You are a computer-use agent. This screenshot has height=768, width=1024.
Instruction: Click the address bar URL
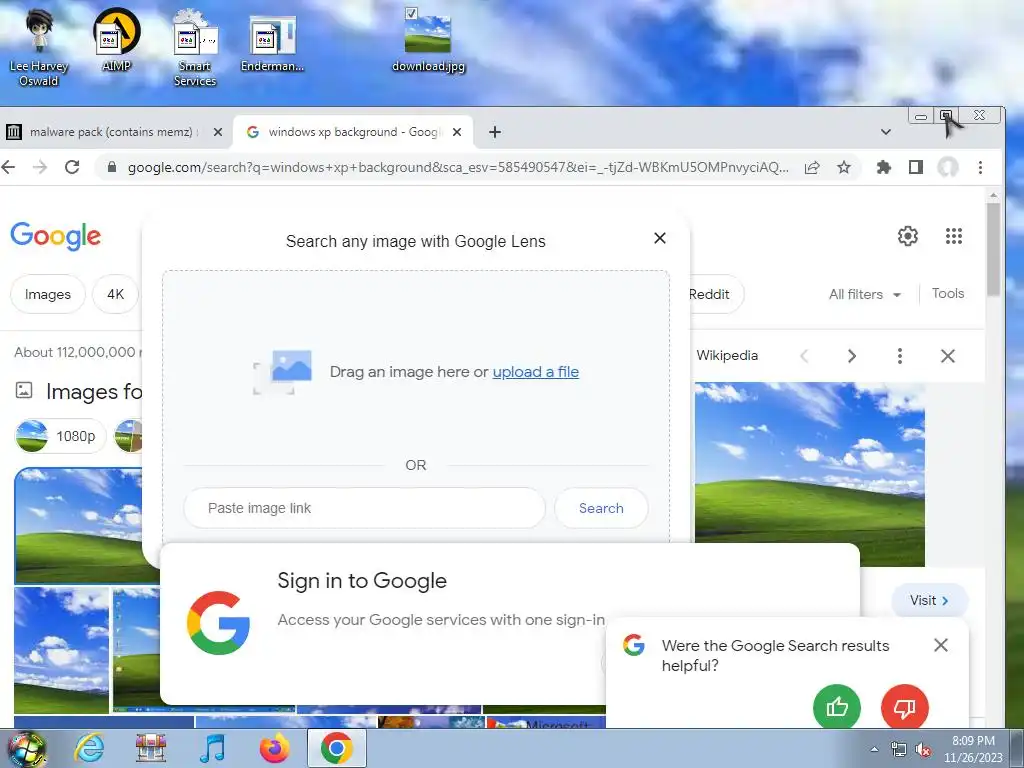[457, 167]
